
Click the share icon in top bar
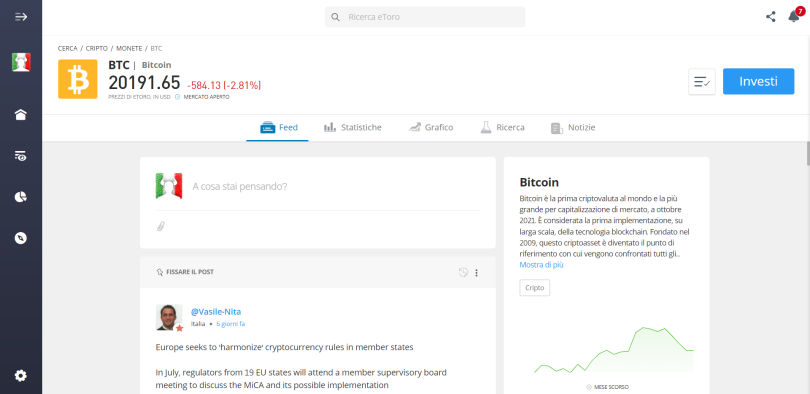pyautogui.click(x=771, y=17)
